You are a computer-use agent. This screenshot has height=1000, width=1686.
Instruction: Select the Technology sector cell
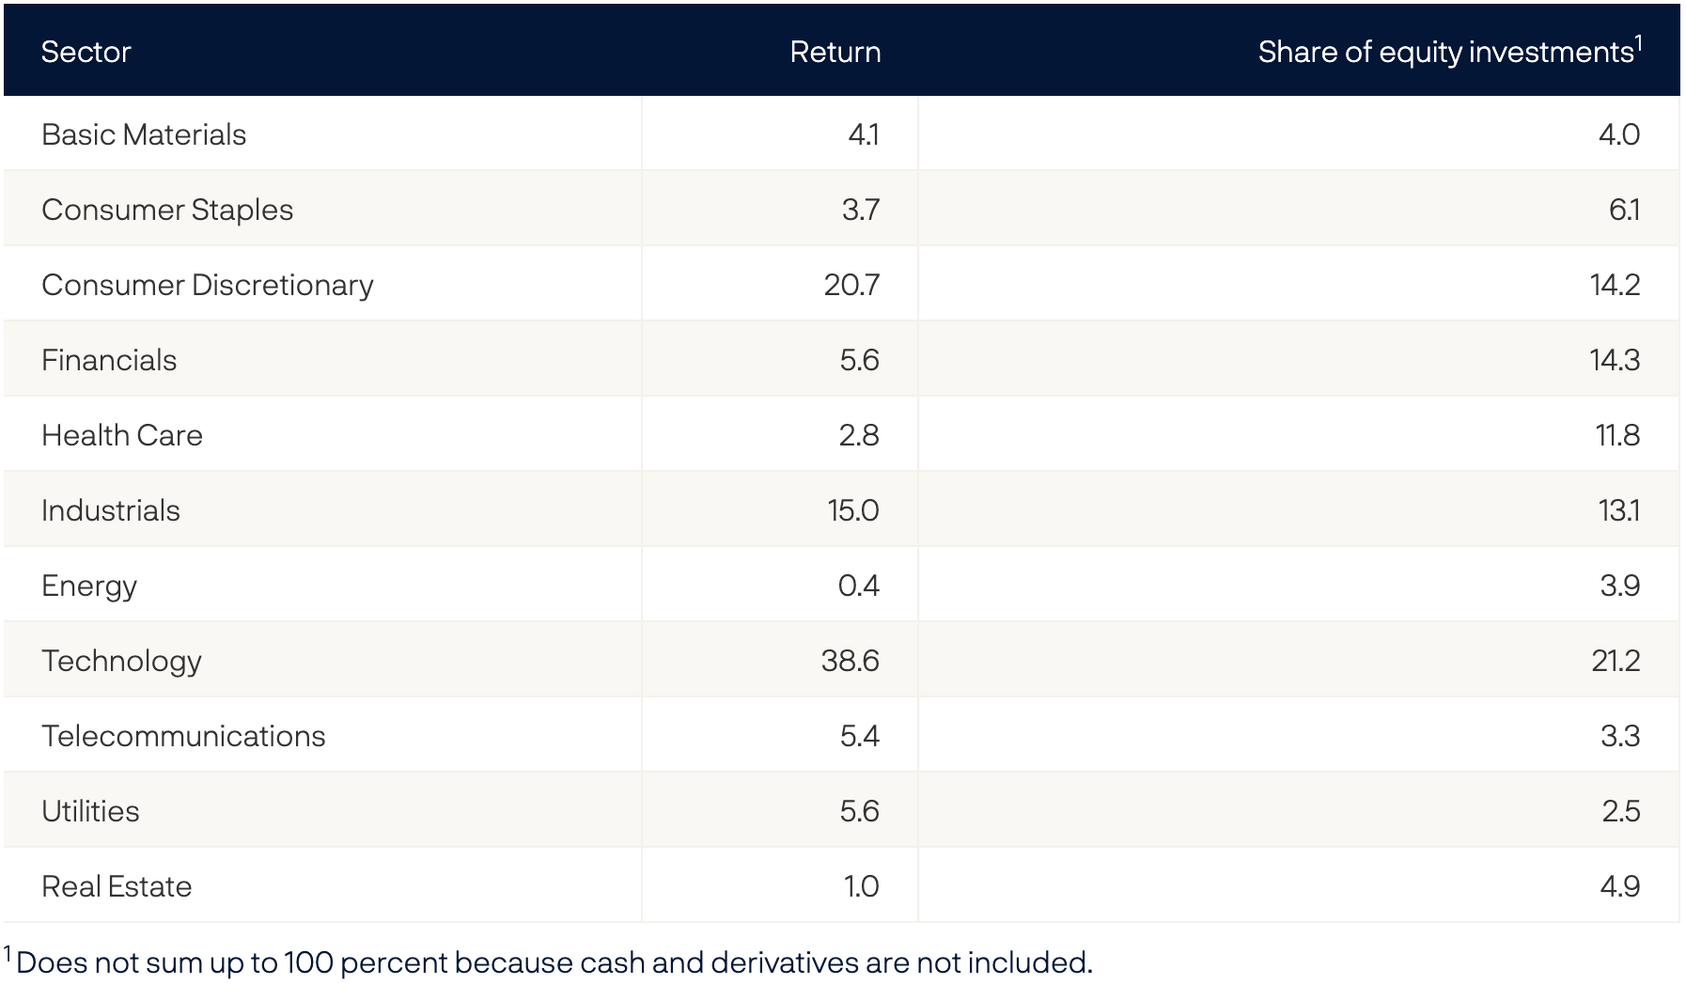pos(122,661)
